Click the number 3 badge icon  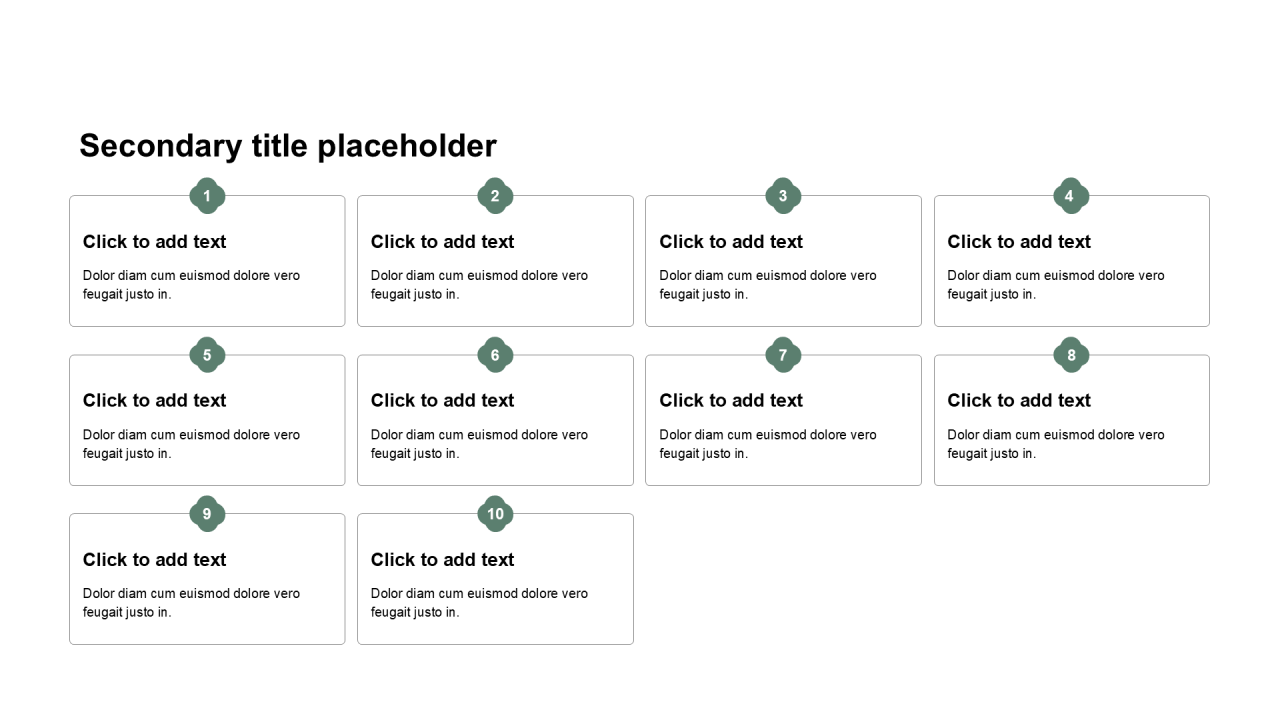tap(783, 196)
